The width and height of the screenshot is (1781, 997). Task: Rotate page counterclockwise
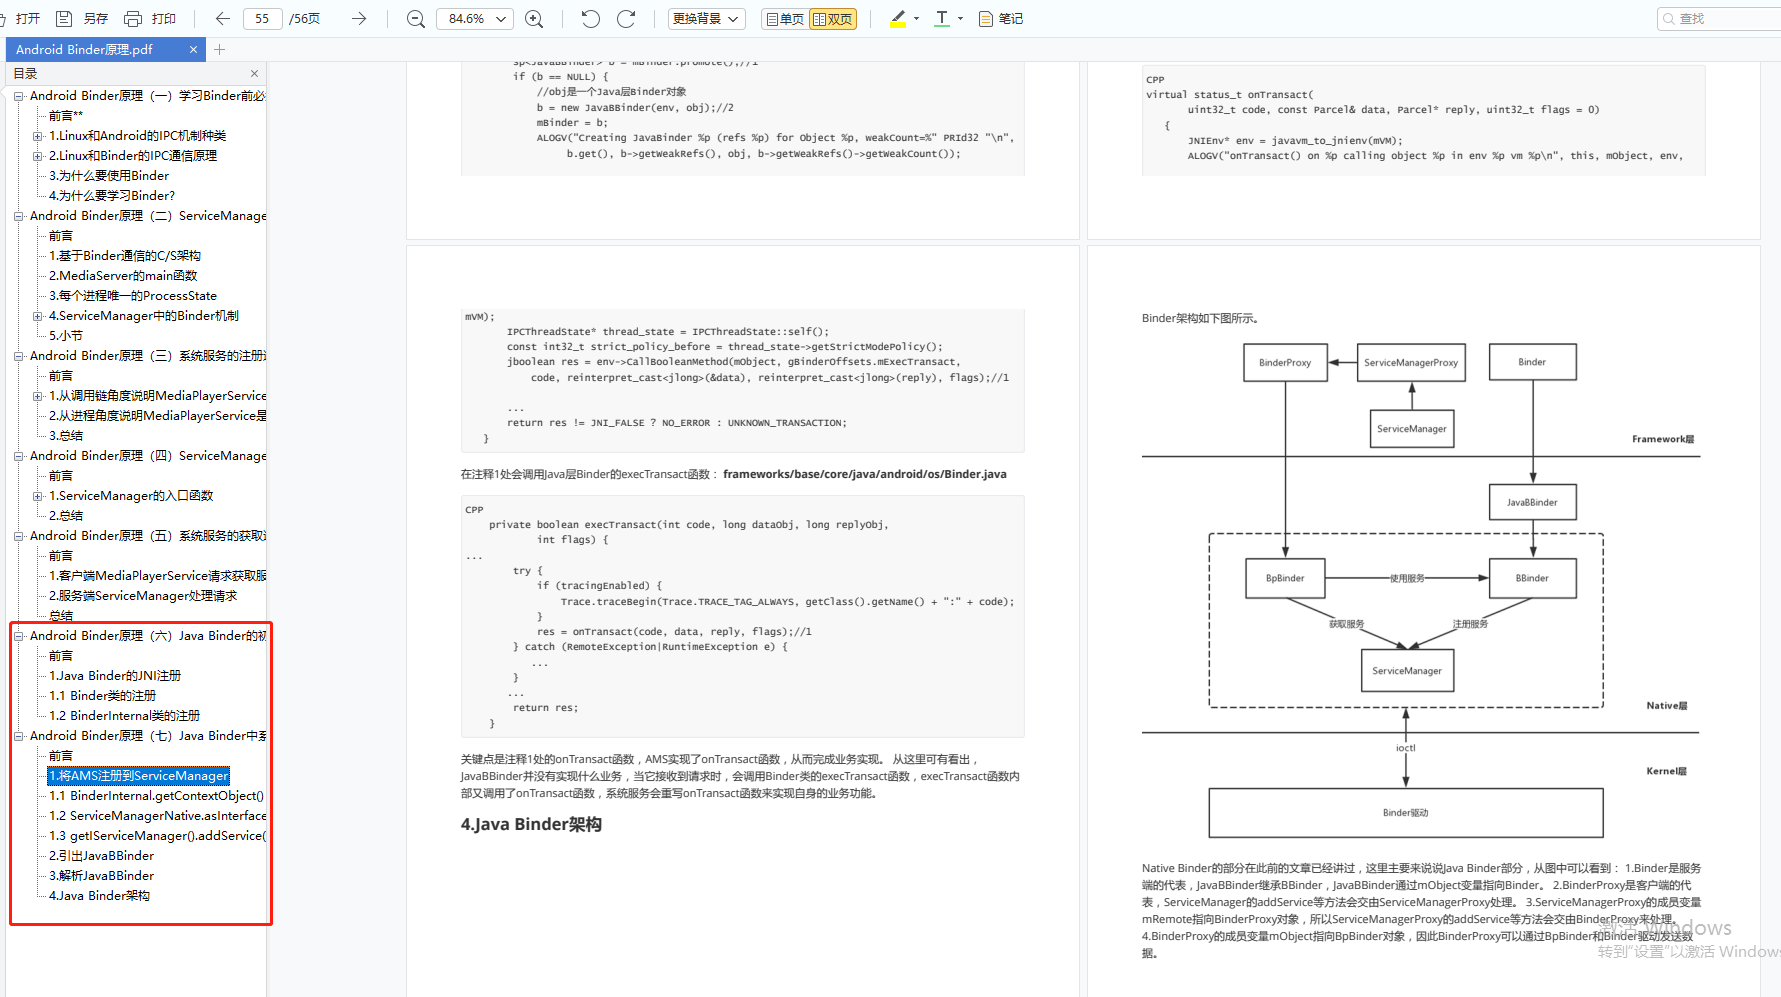(591, 18)
